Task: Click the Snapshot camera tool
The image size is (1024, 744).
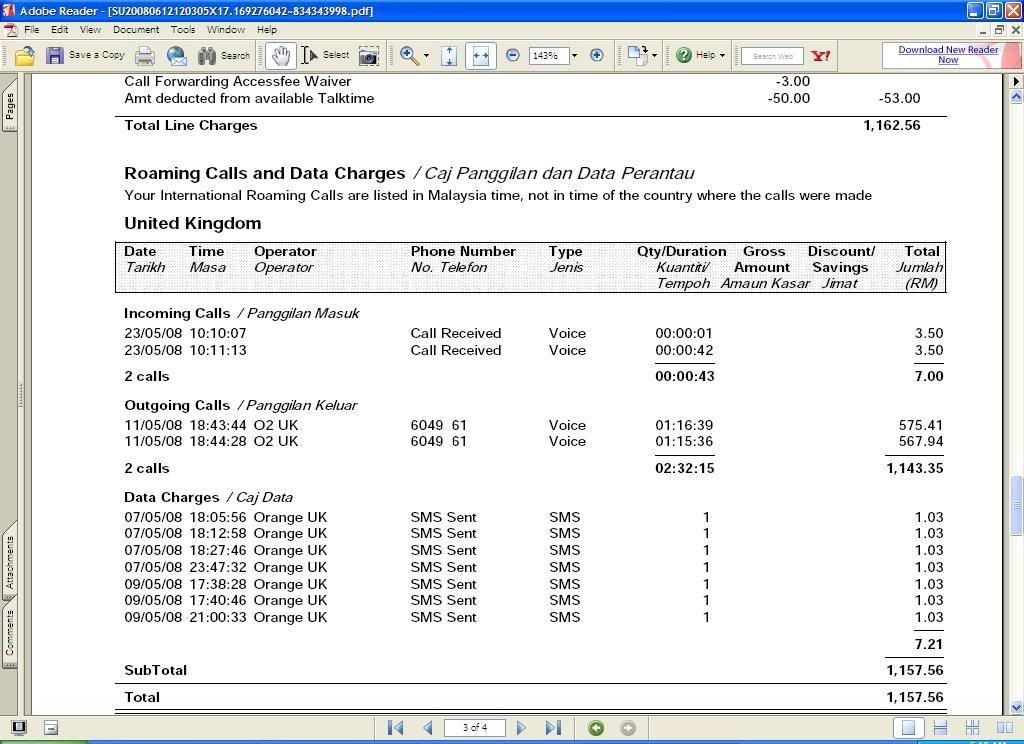Action: pyautogui.click(x=369, y=56)
